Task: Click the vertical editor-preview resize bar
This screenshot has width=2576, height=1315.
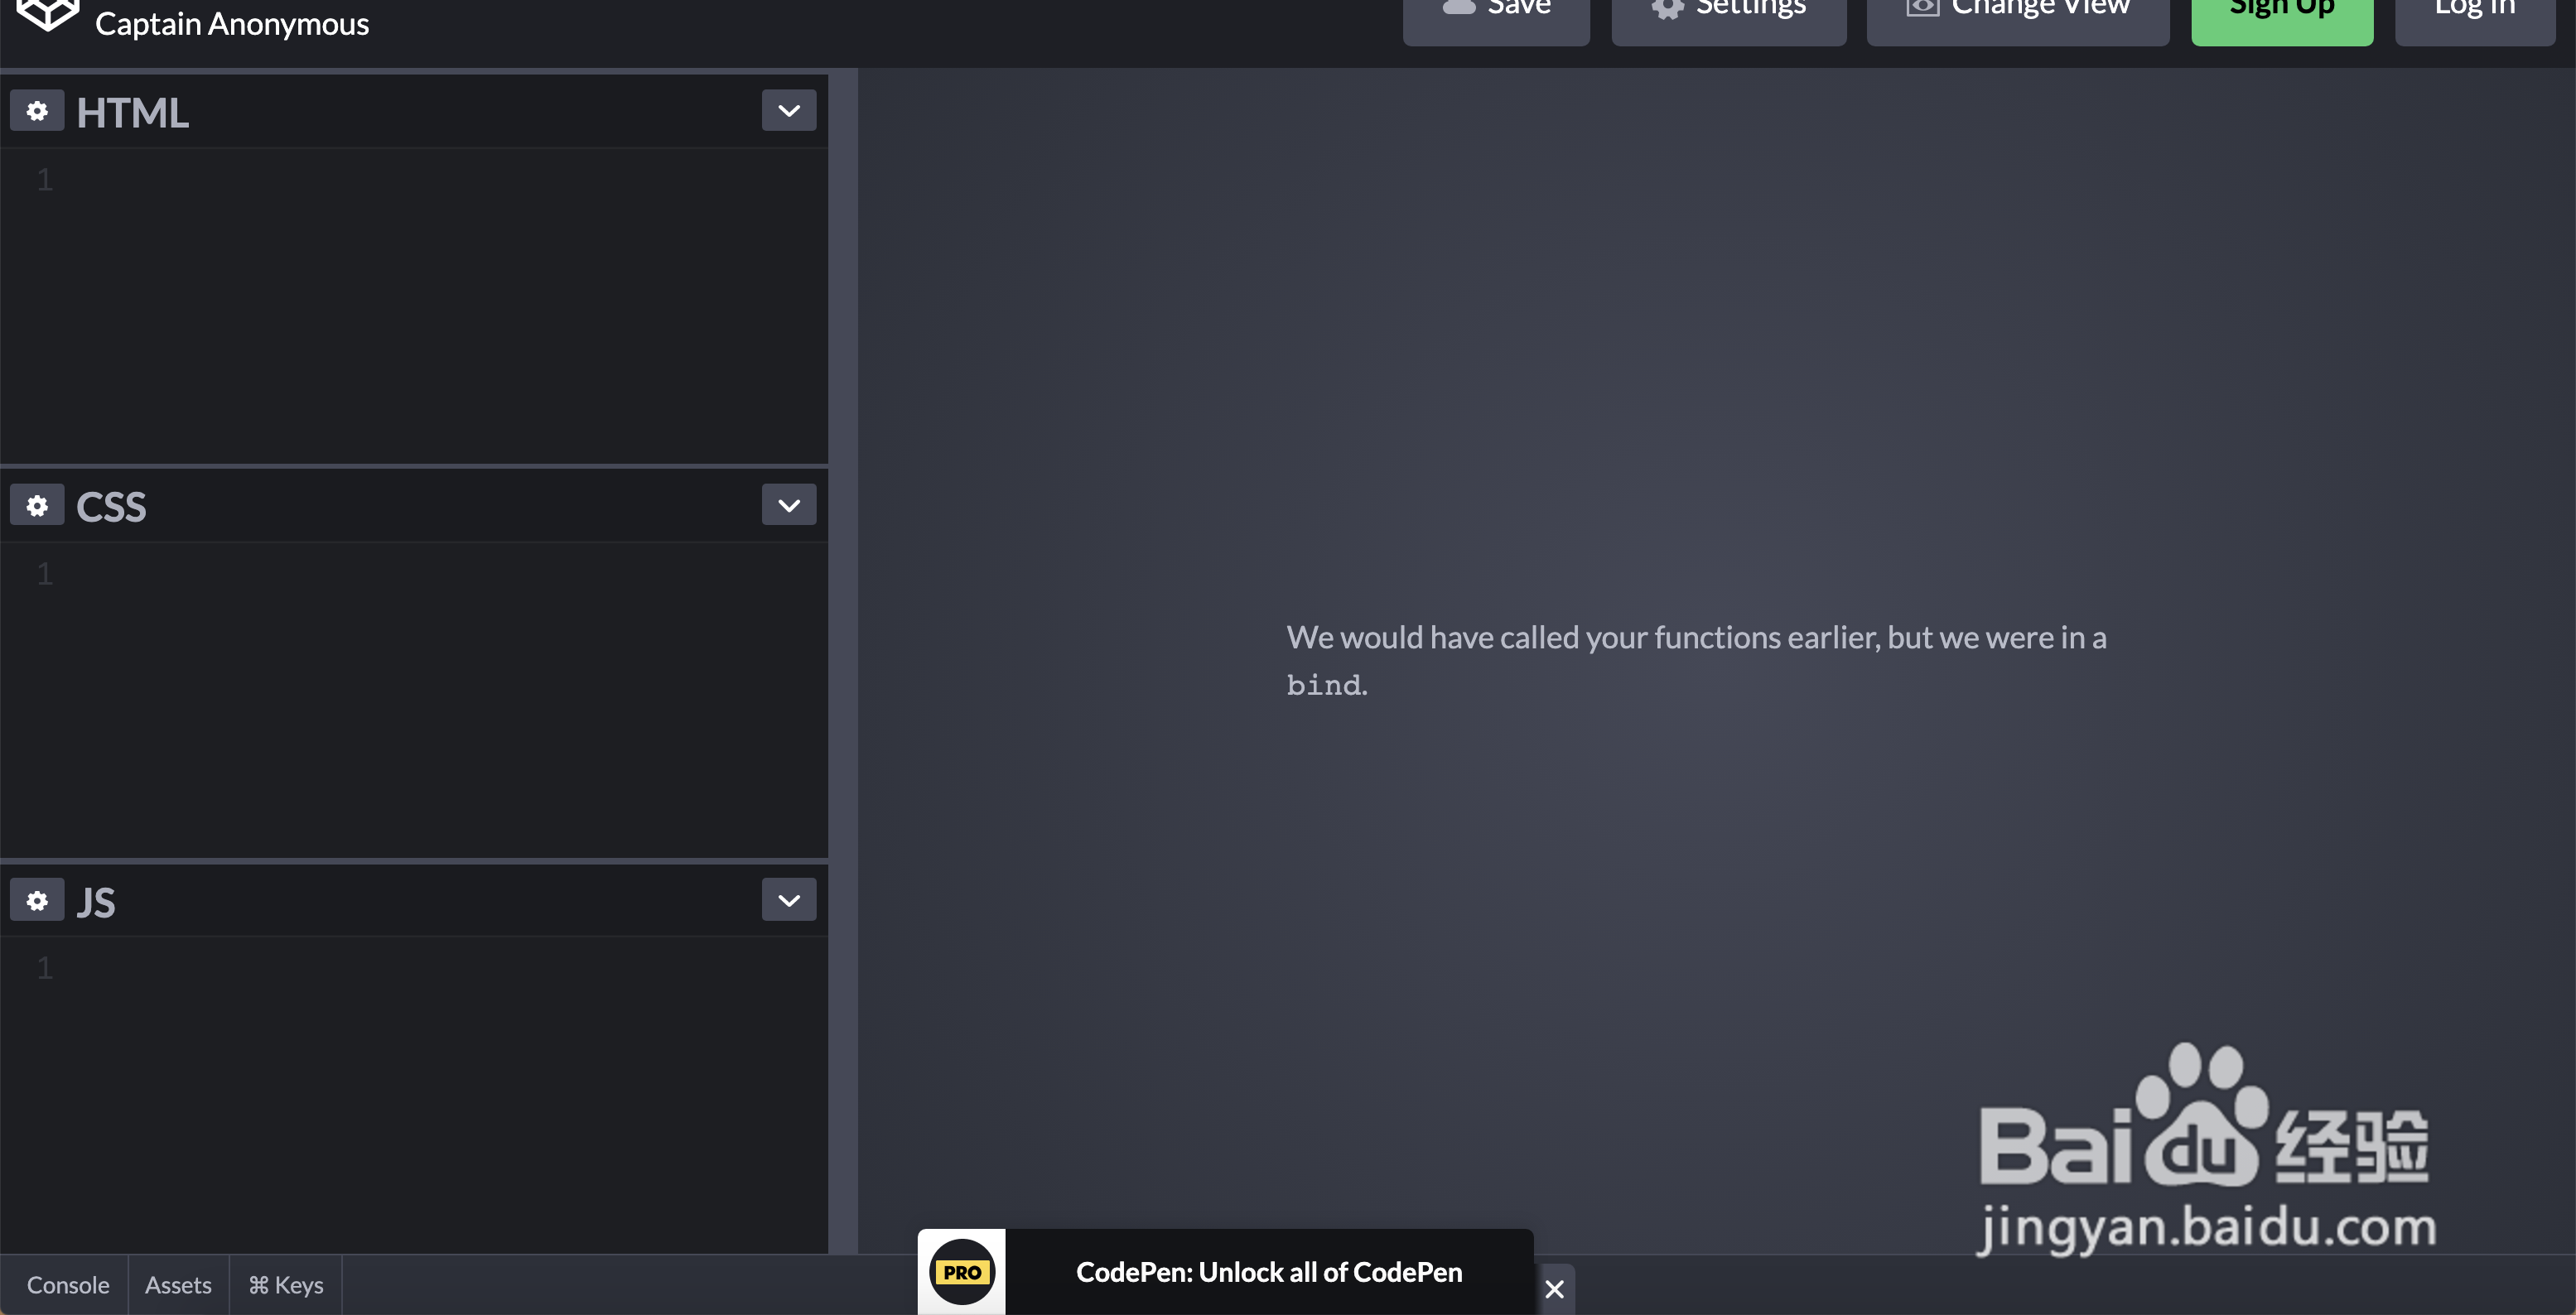Action: (843, 660)
